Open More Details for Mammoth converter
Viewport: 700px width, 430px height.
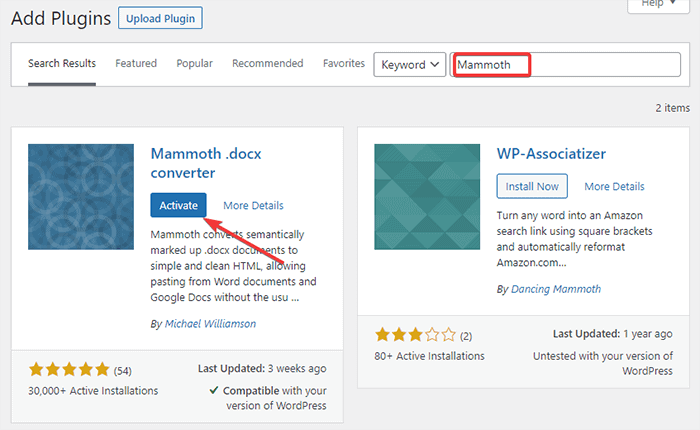[254, 206]
